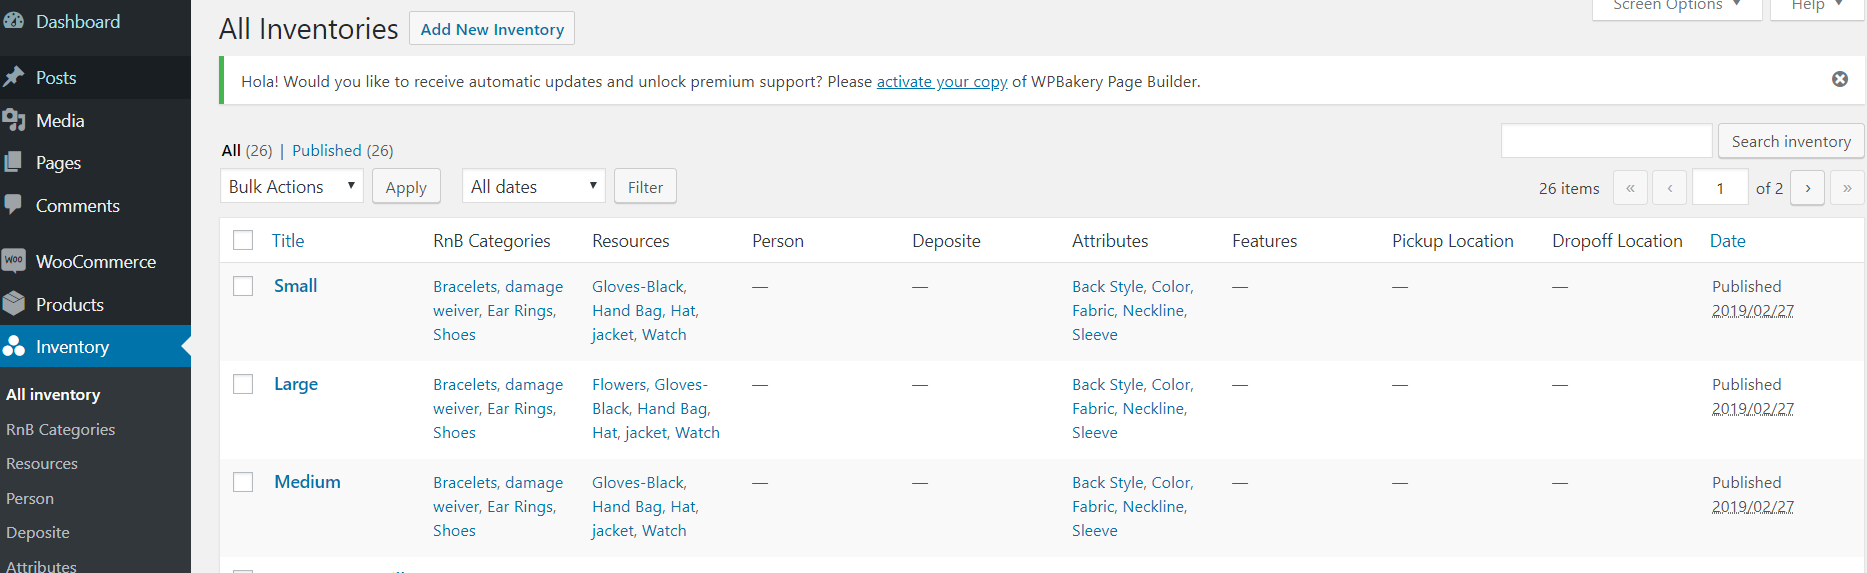This screenshot has width=1867, height=573.
Task: Dismiss the WPBakery notice with X icon
Action: pos(1839,79)
